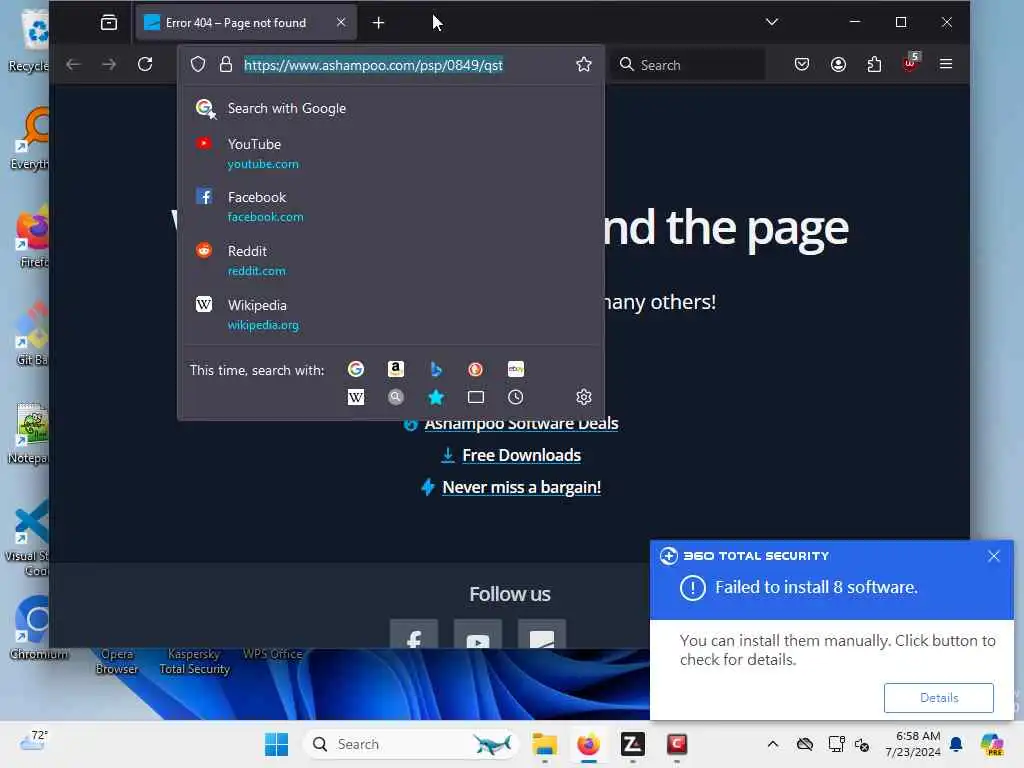Viewport: 1024px width, 768px height.
Task: Open Save to Pocket icon
Action: click(802, 64)
